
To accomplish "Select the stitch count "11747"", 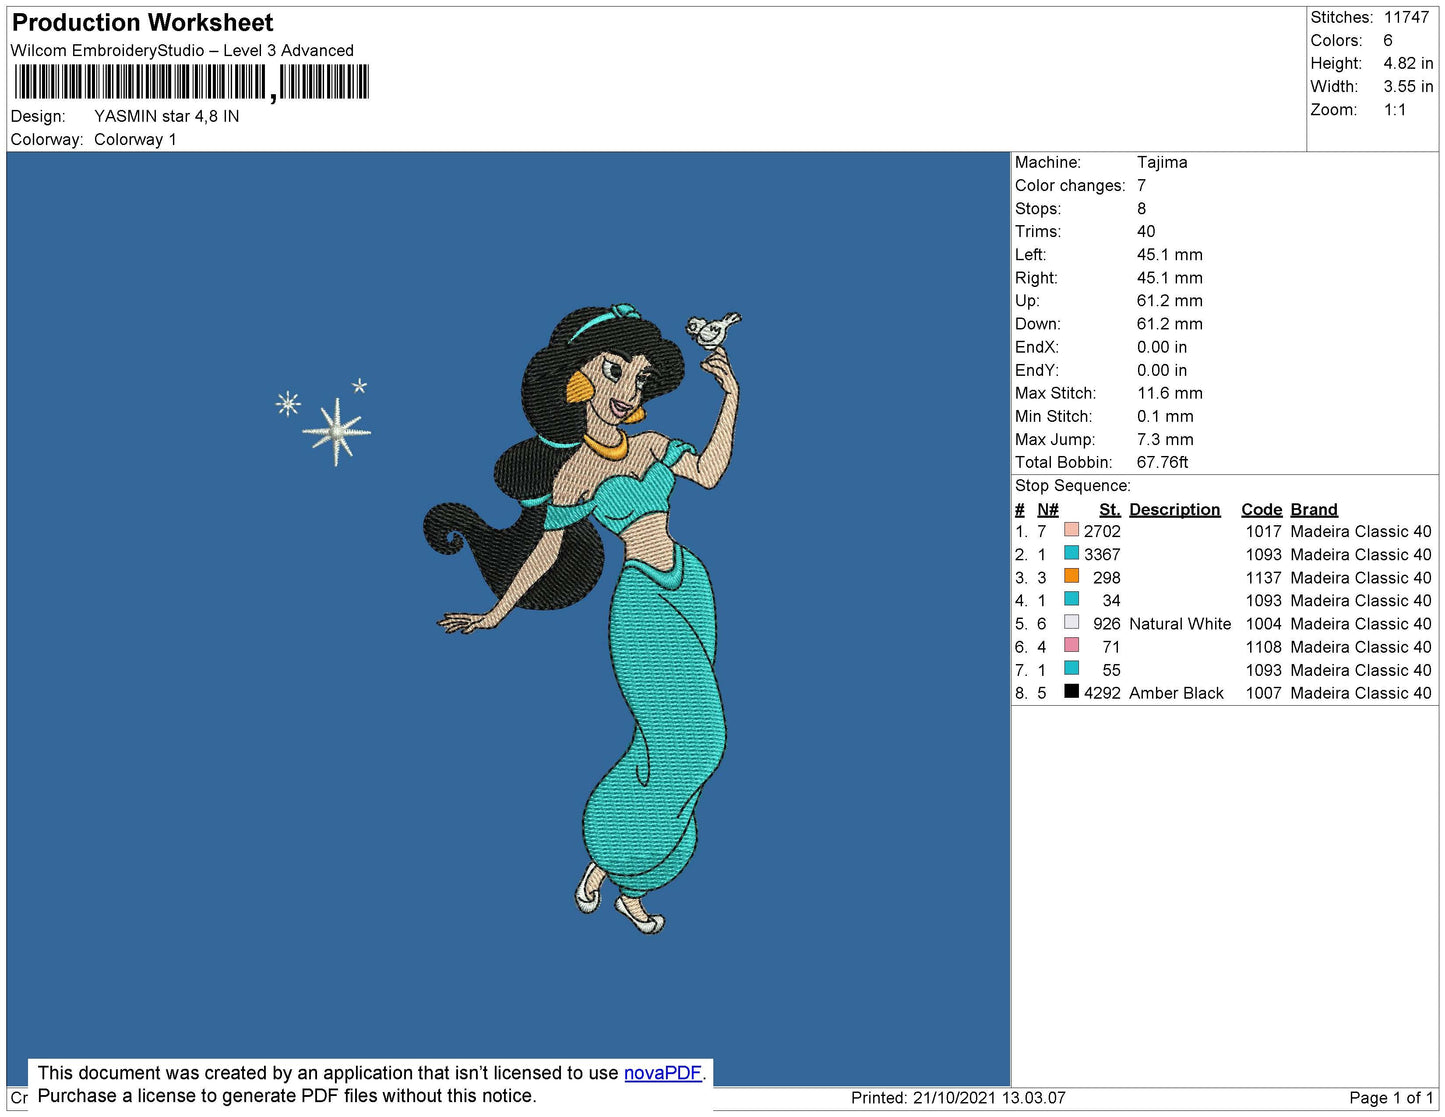I will 1406,17.
